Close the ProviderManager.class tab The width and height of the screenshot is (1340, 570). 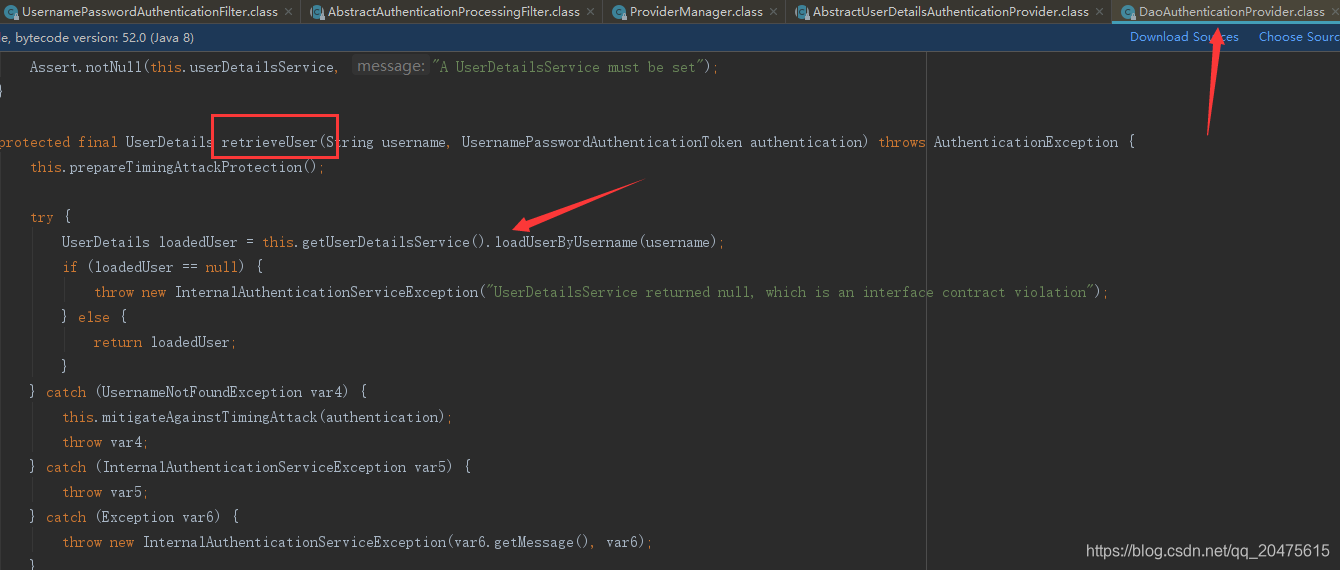point(774,12)
